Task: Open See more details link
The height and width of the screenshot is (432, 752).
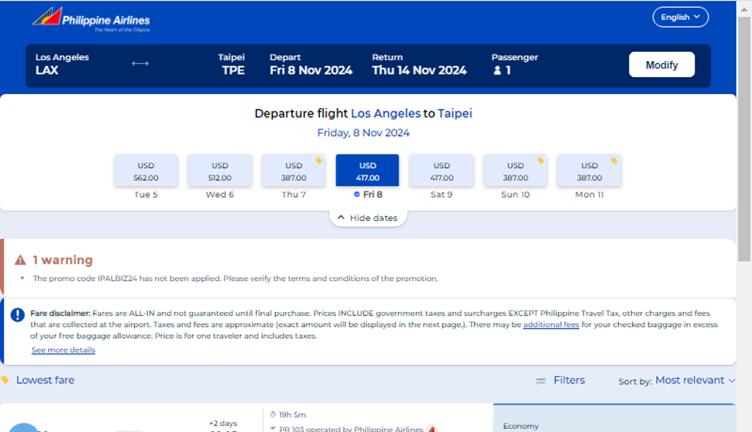Action: [x=63, y=350]
